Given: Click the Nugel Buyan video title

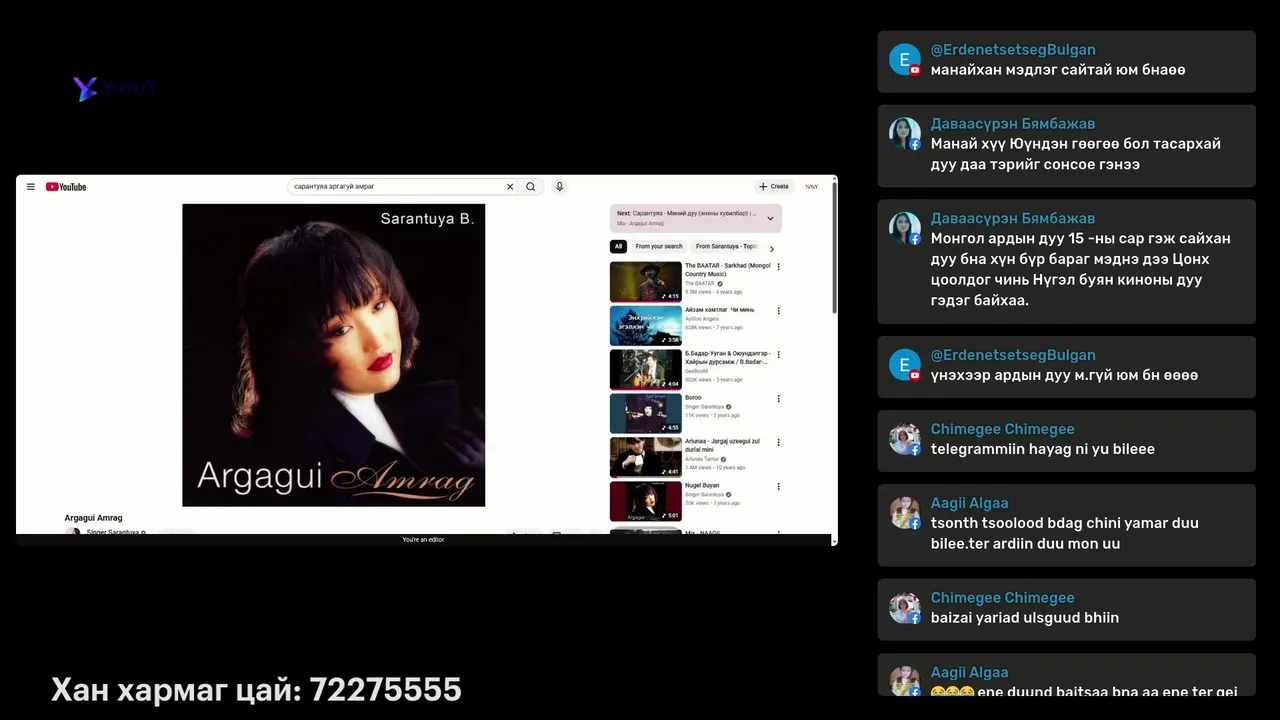Looking at the screenshot, I should click(x=702, y=486).
